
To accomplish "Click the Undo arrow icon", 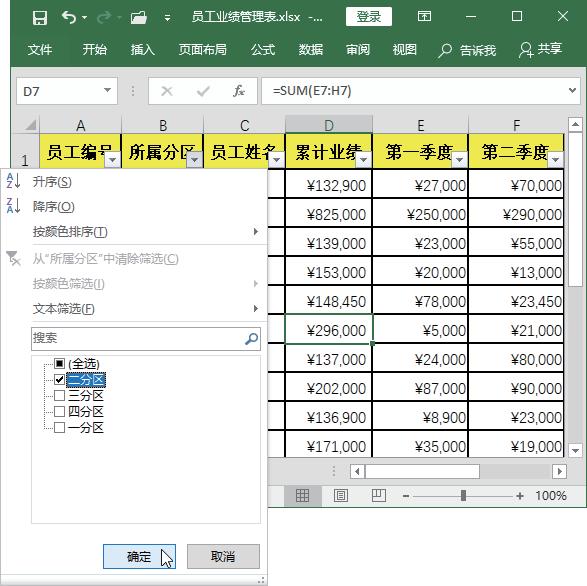I will tap(69, 17).
